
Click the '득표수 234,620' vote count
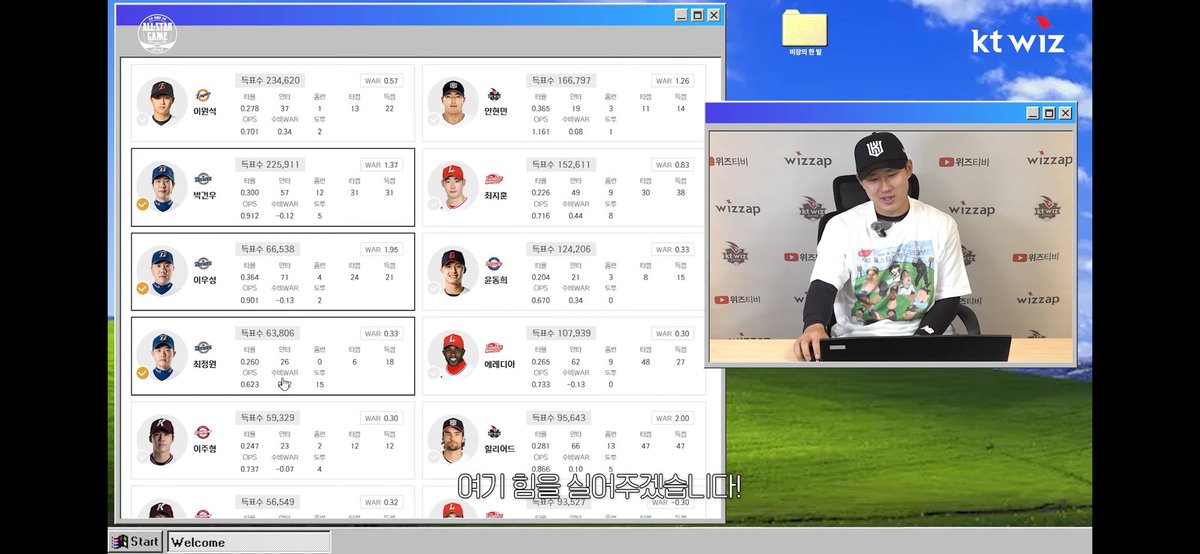[x=270, y=80]
